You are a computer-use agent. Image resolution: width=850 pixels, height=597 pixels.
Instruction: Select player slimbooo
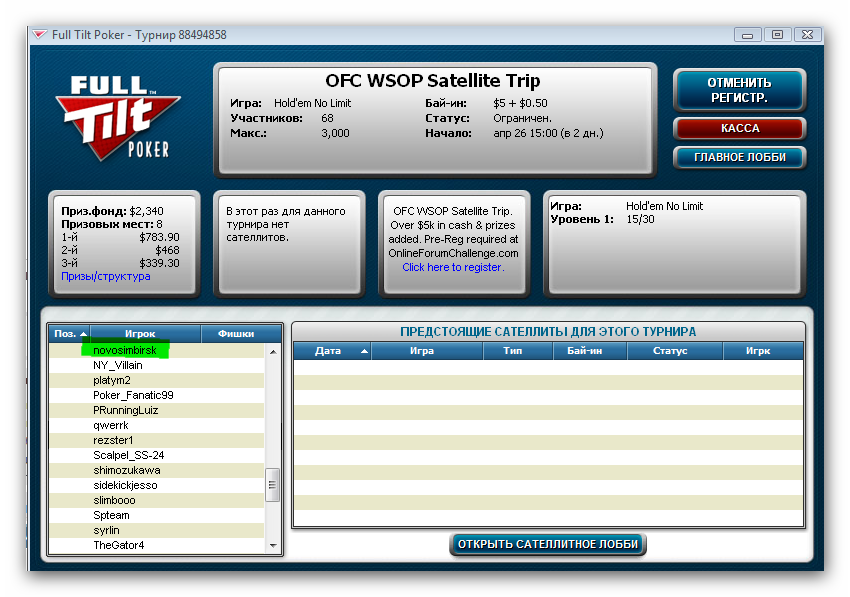157,500
